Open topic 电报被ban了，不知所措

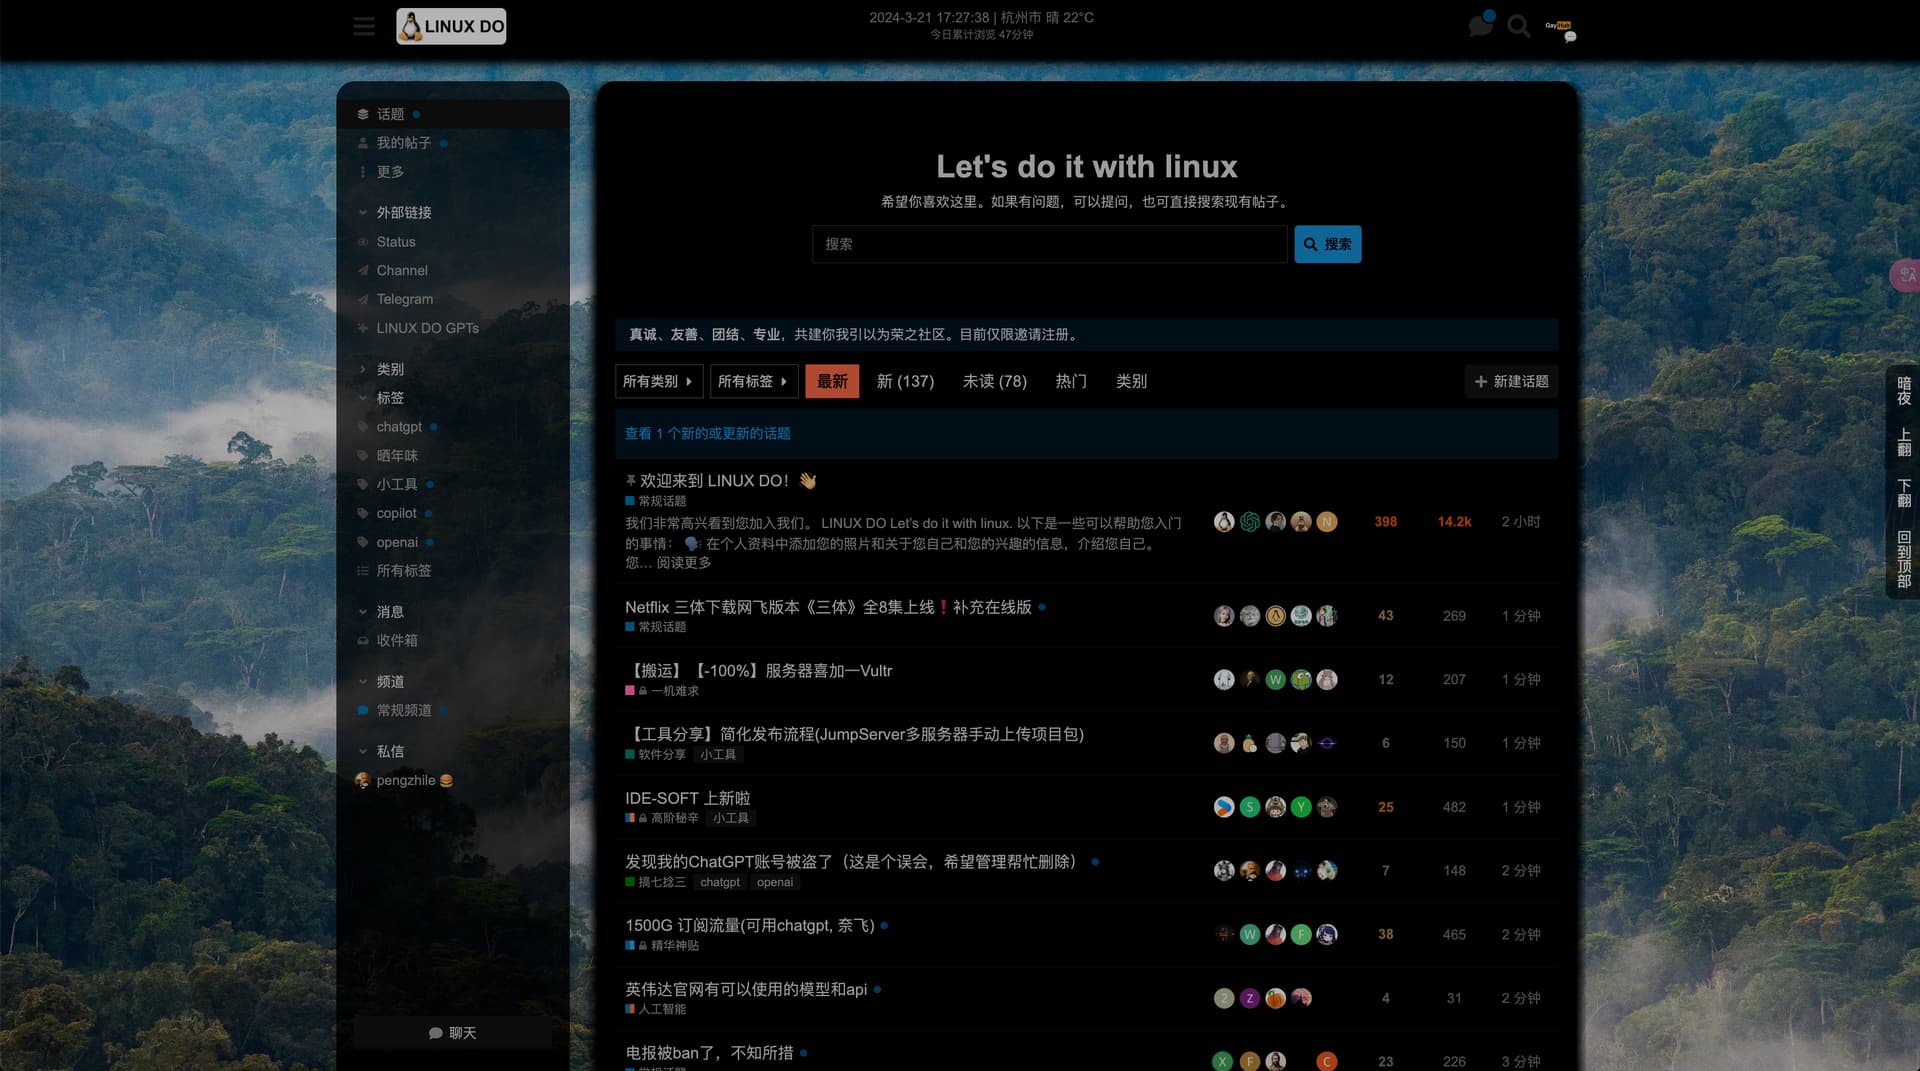(709, 1053)
